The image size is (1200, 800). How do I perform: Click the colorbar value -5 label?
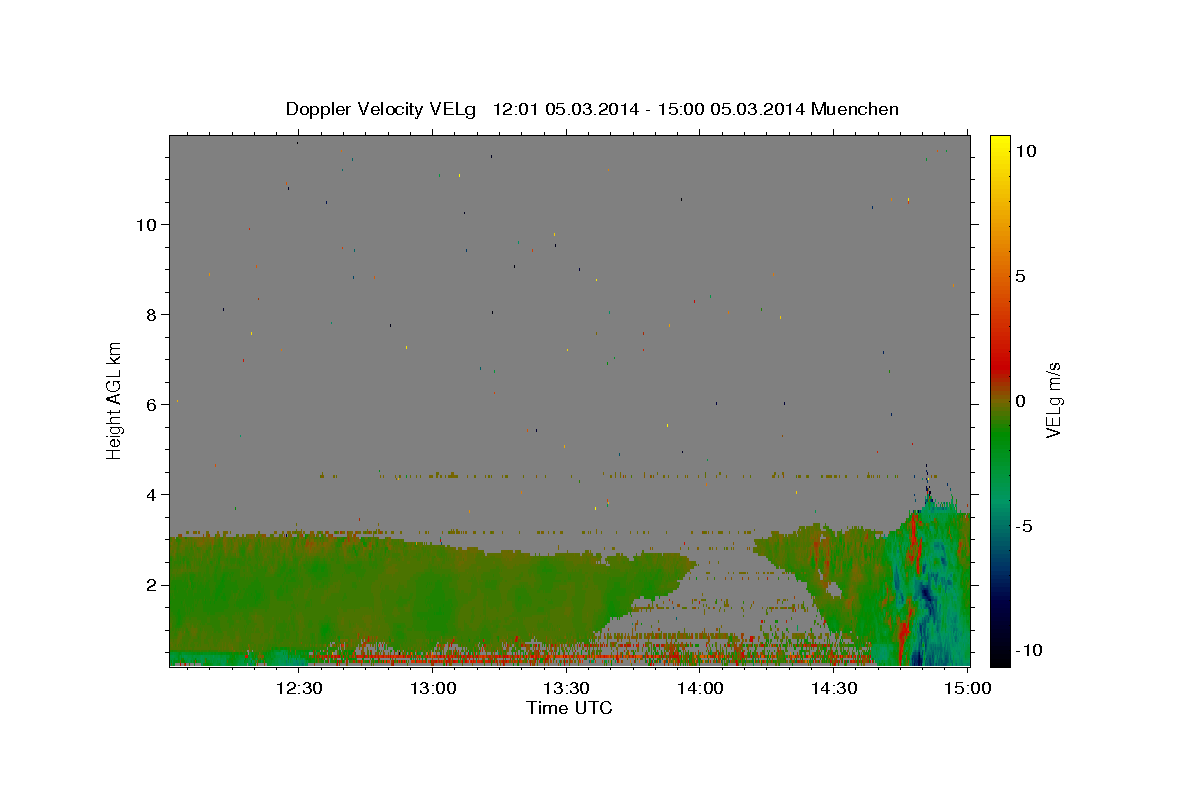click(1024, 526)
